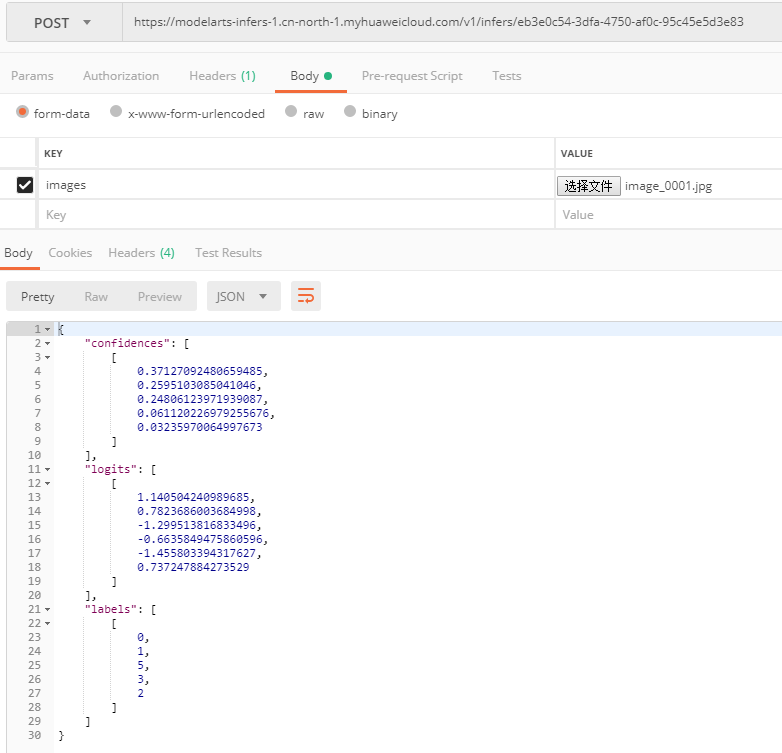Switch response view to Raw
Screen dimensions: 782x753
point(96,297)
